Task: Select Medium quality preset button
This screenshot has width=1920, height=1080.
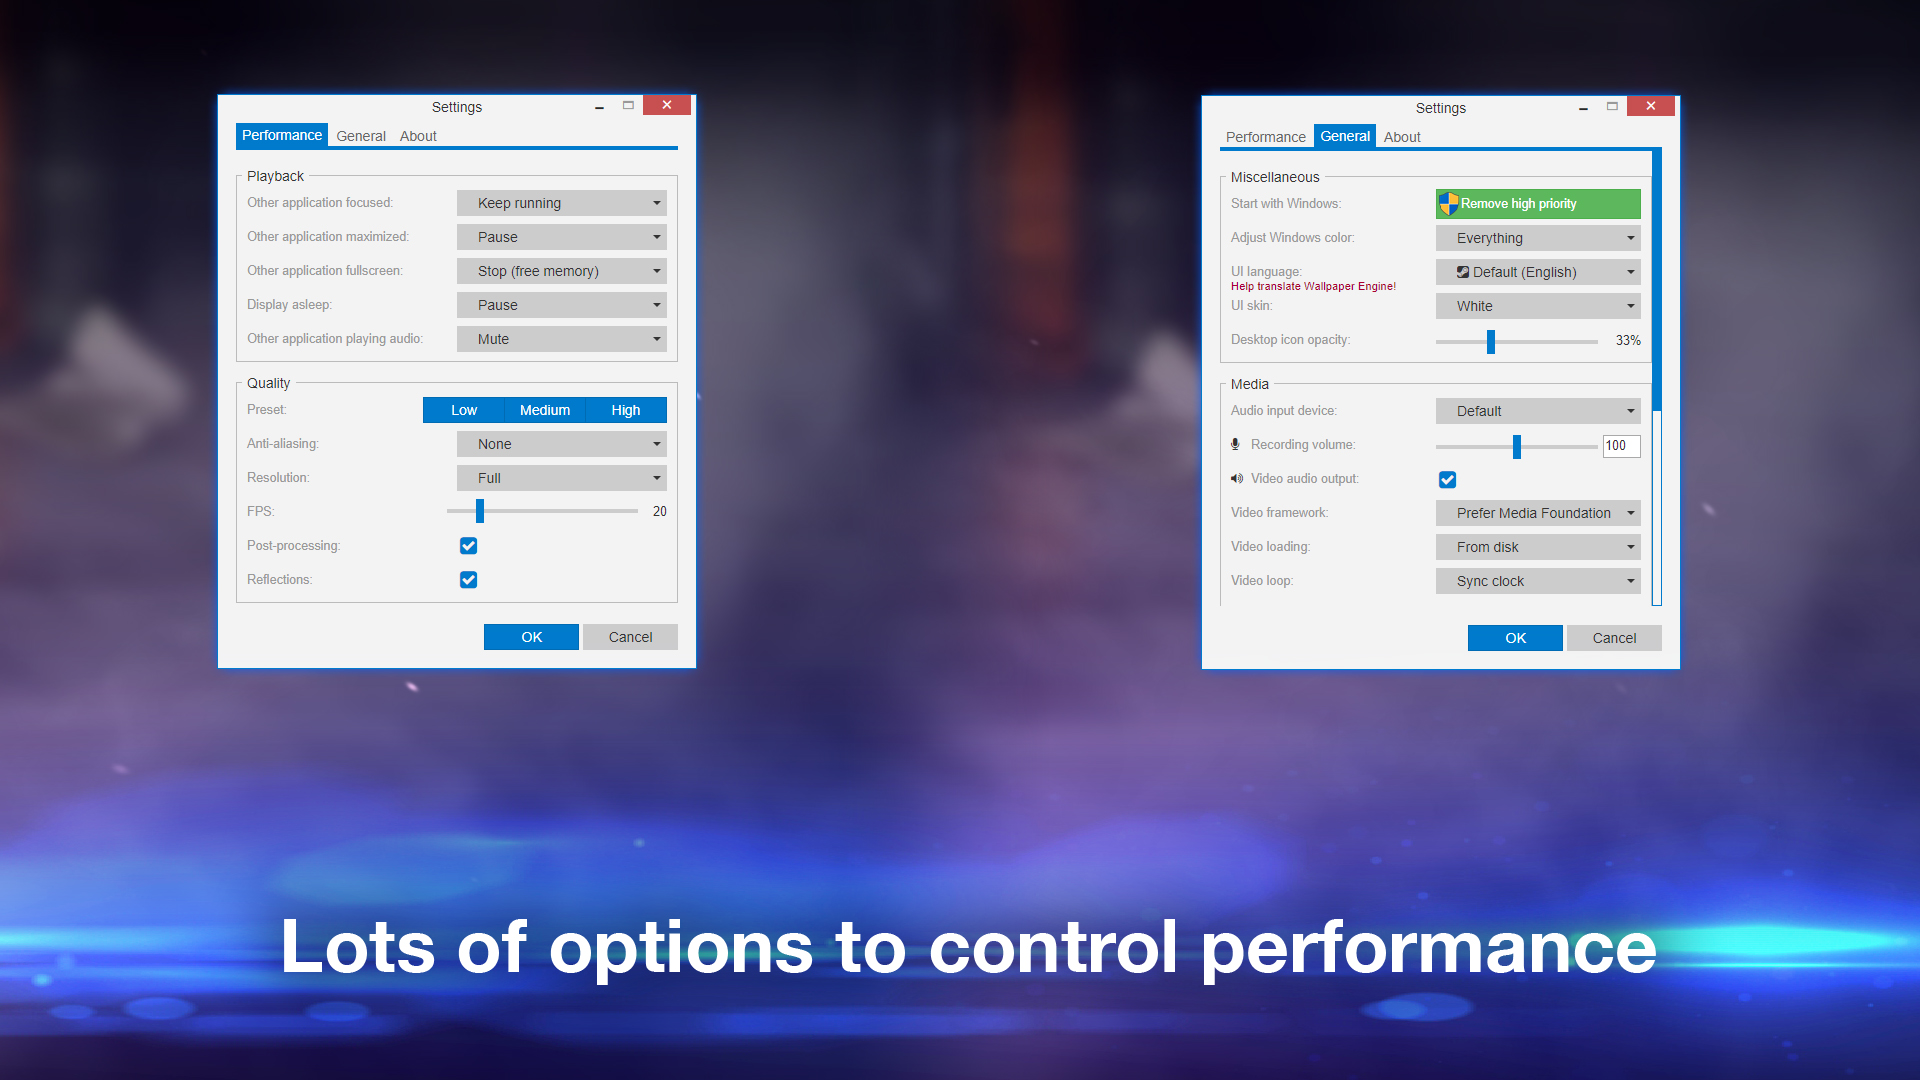Action: pyautogui.click(x=543, y=409)
